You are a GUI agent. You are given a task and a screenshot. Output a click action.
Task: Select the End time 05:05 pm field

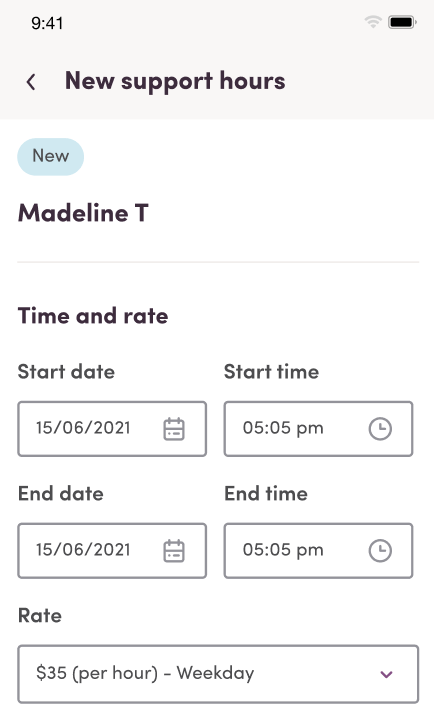click(x=319, y=551)
